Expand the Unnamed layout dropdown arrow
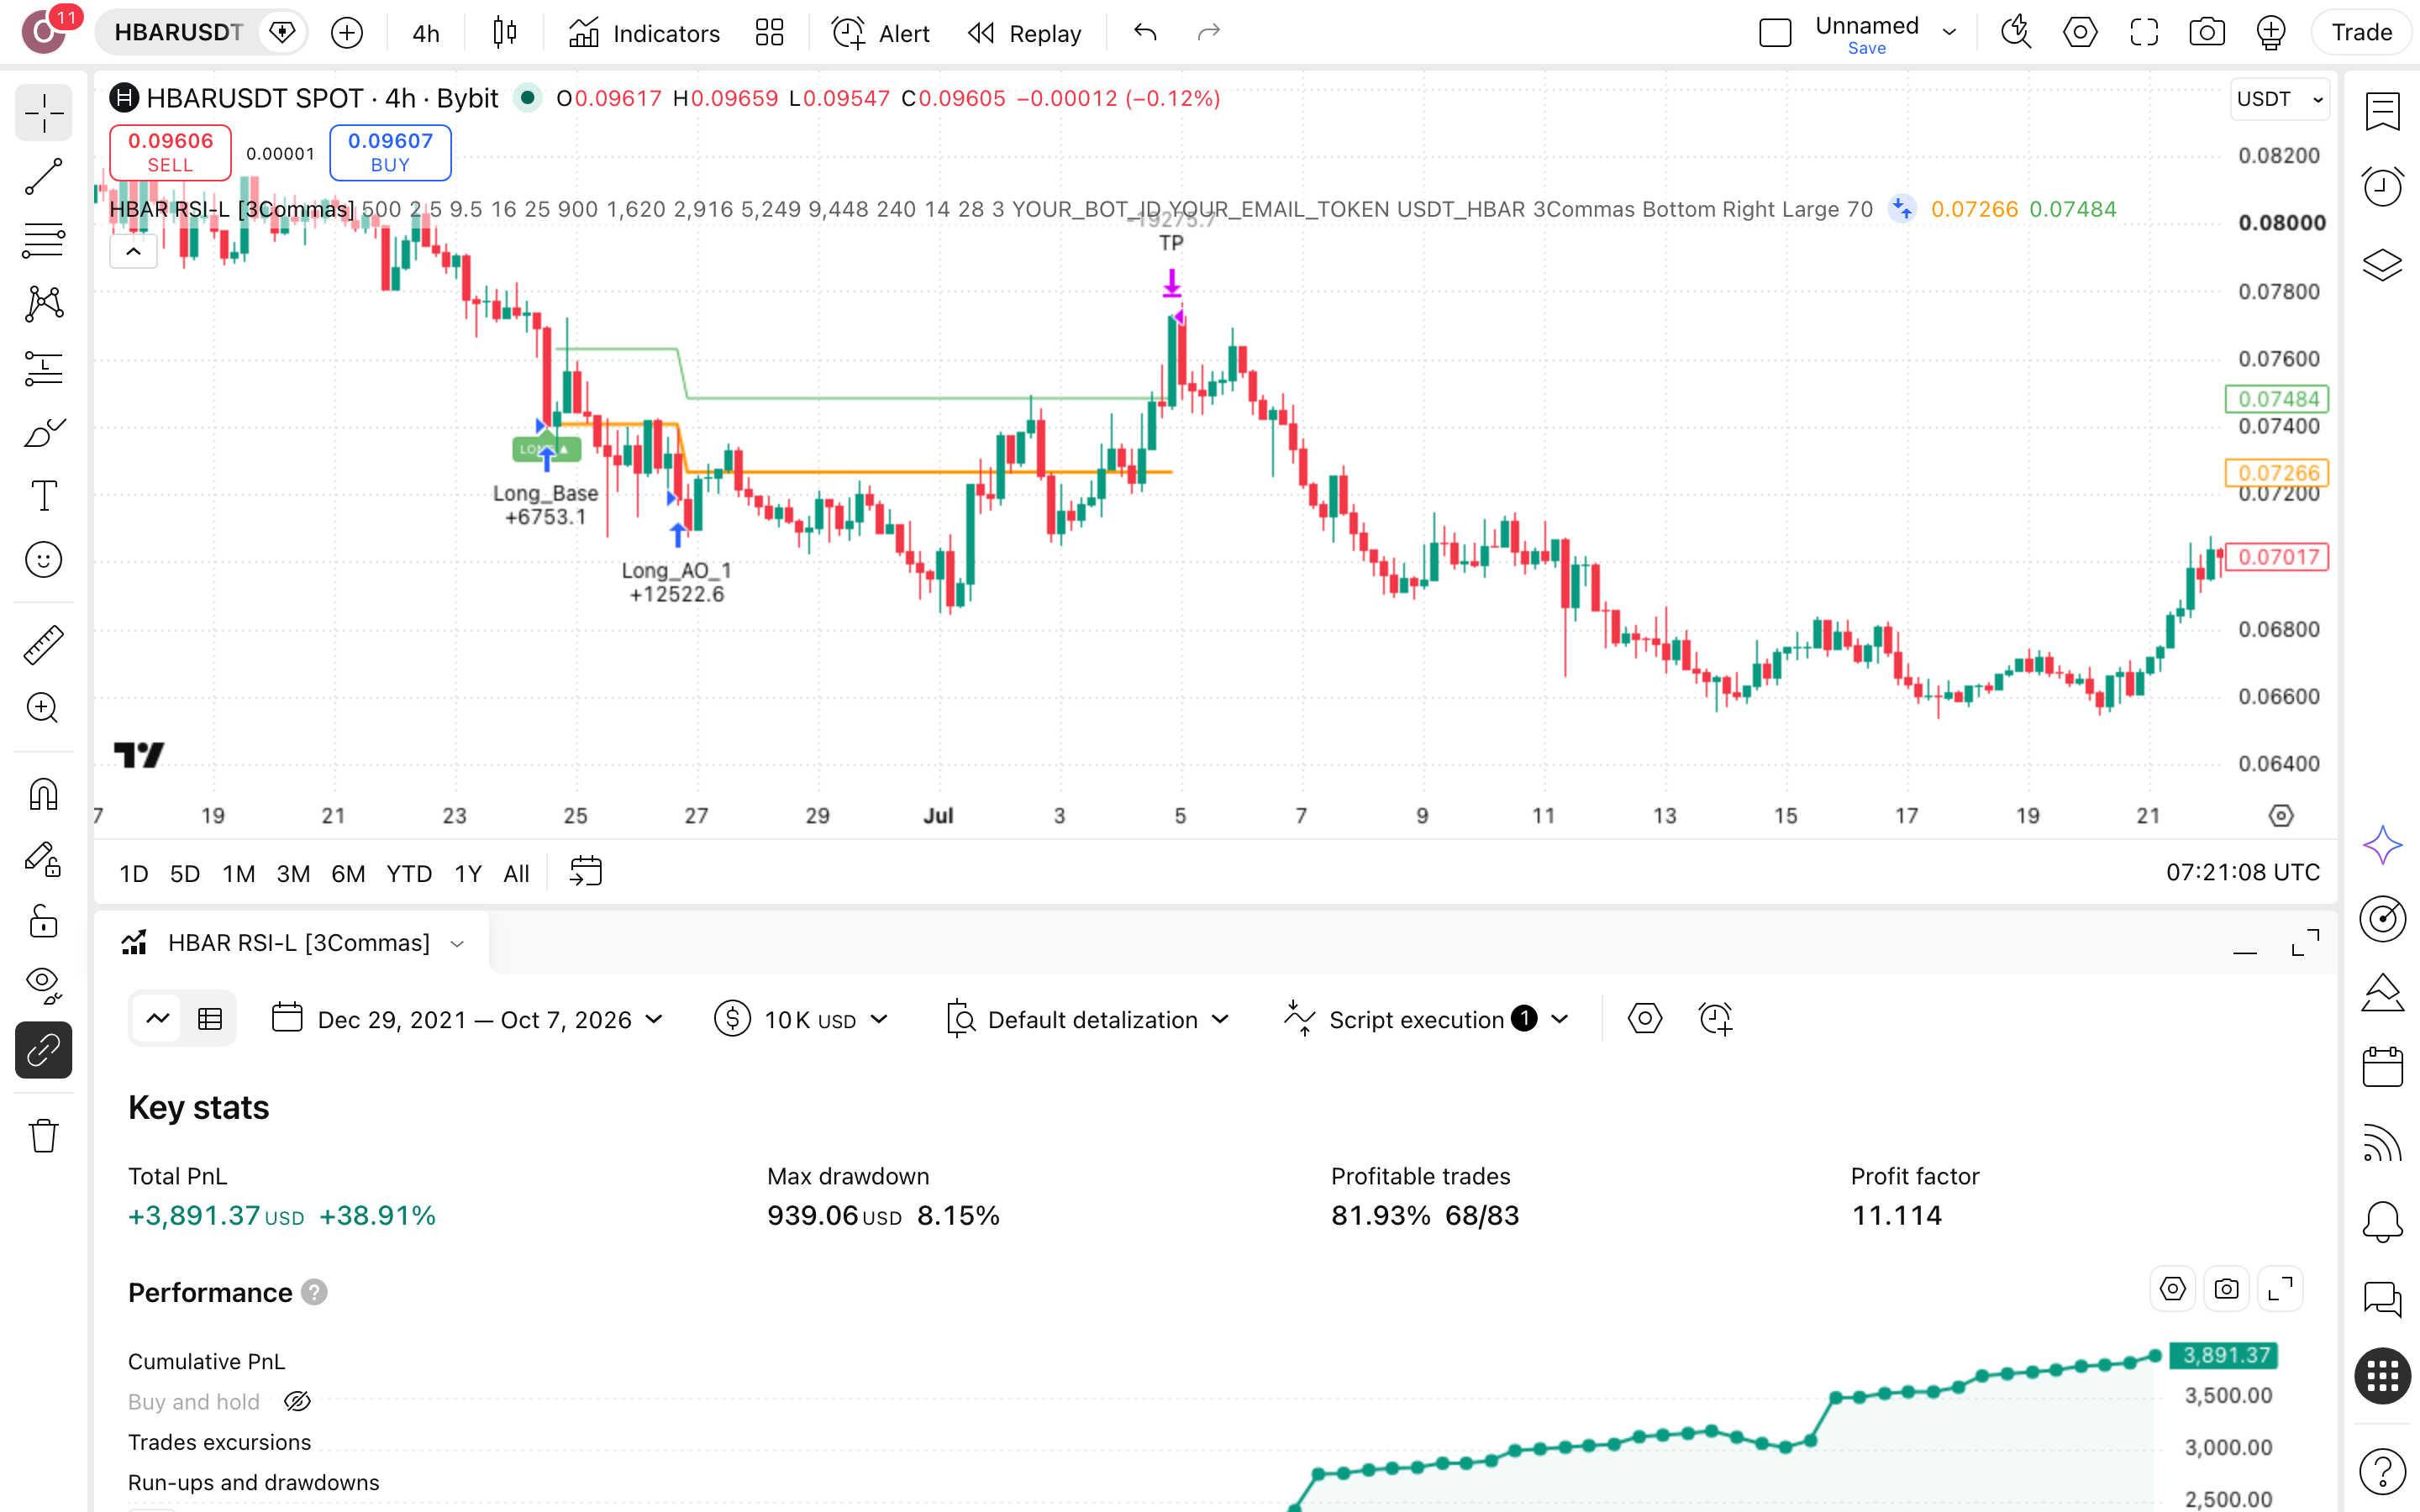 pyautogui.click(x=1949, y=32)
